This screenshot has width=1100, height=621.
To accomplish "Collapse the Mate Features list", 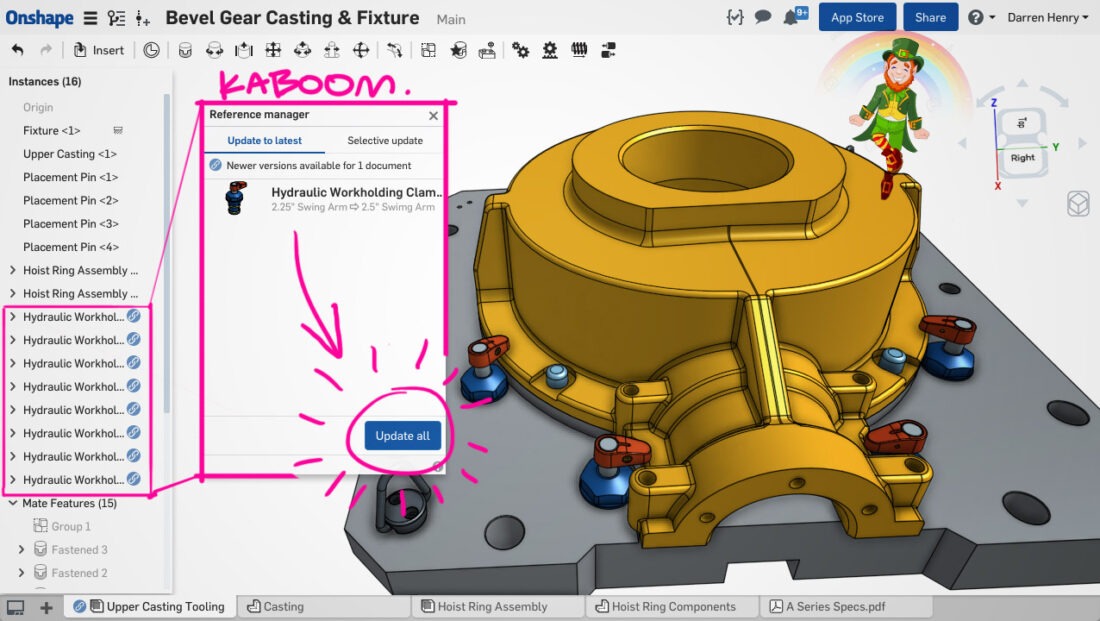I will [13, 503].
